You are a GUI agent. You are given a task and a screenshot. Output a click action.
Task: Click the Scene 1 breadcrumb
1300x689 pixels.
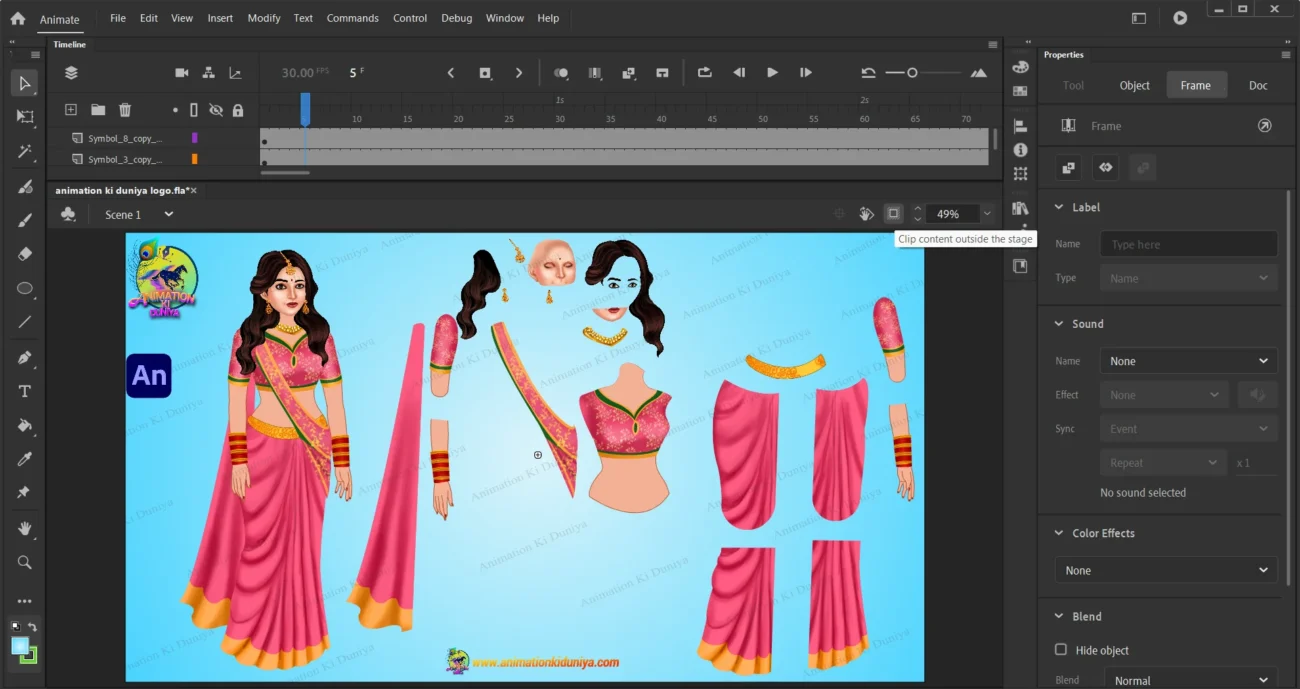[x=123, y=215]
